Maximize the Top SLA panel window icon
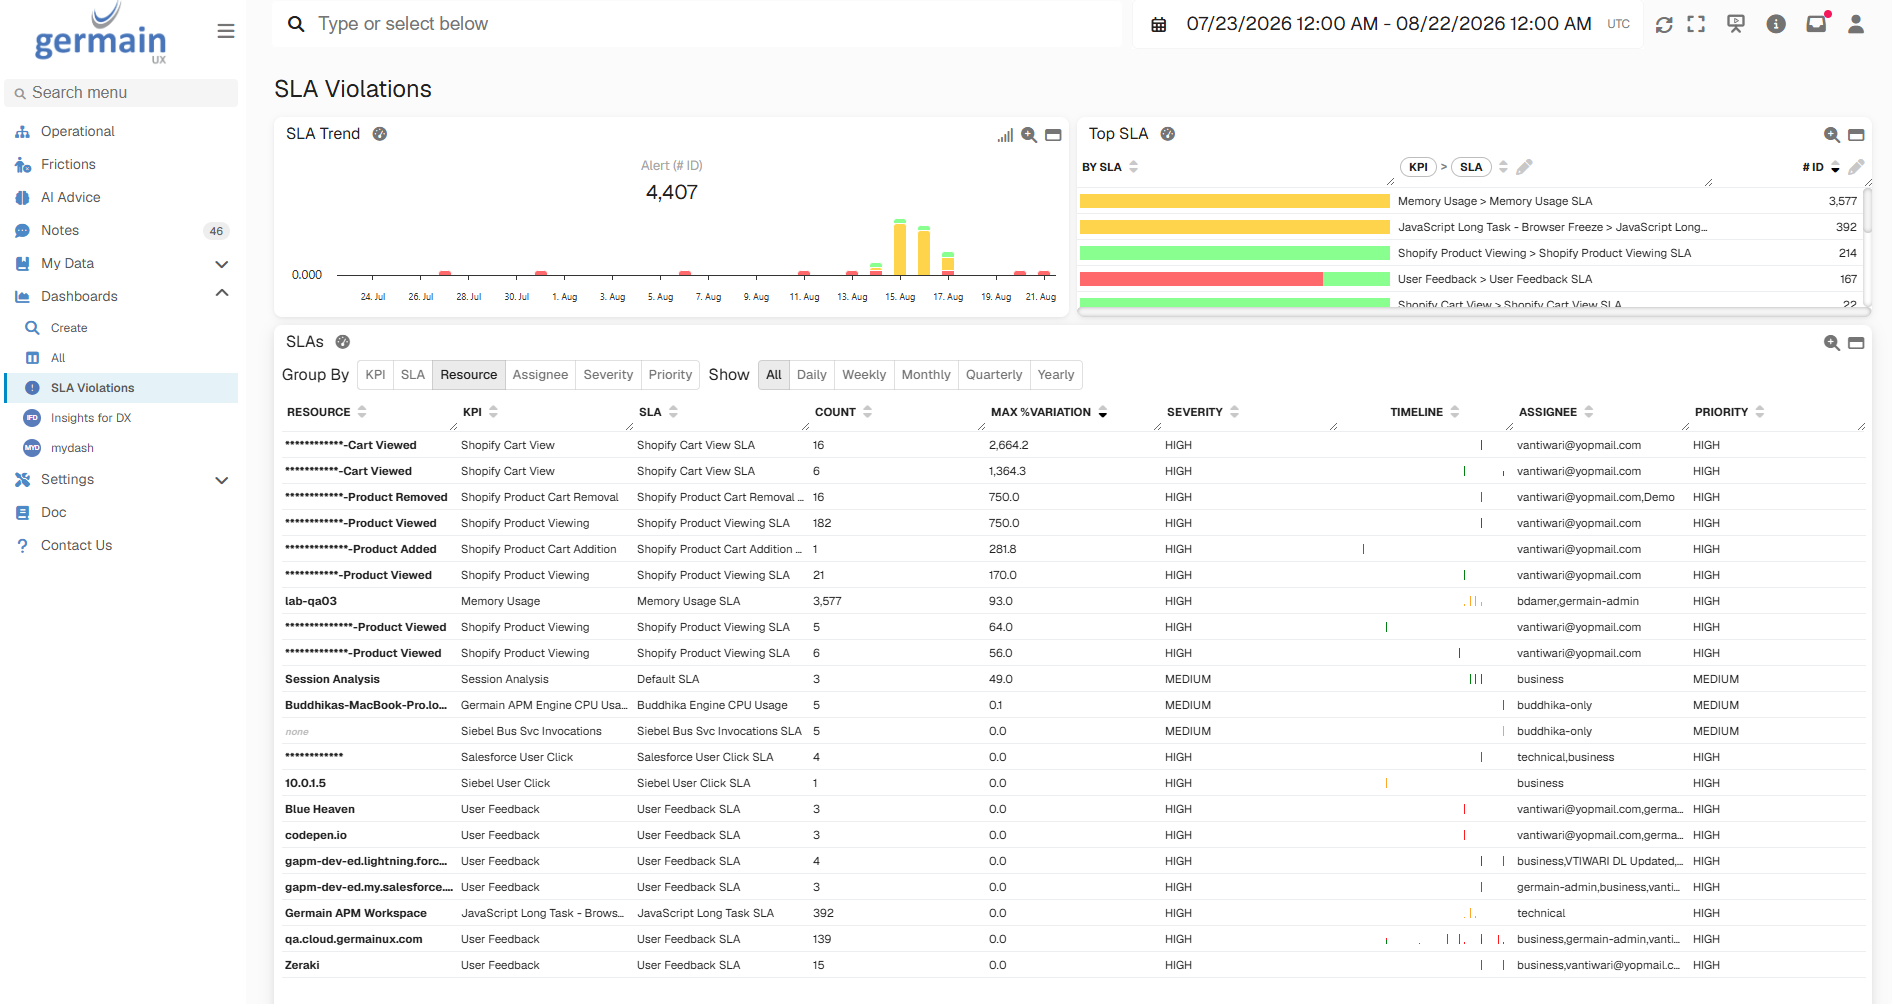 (x=1856, y=135)
